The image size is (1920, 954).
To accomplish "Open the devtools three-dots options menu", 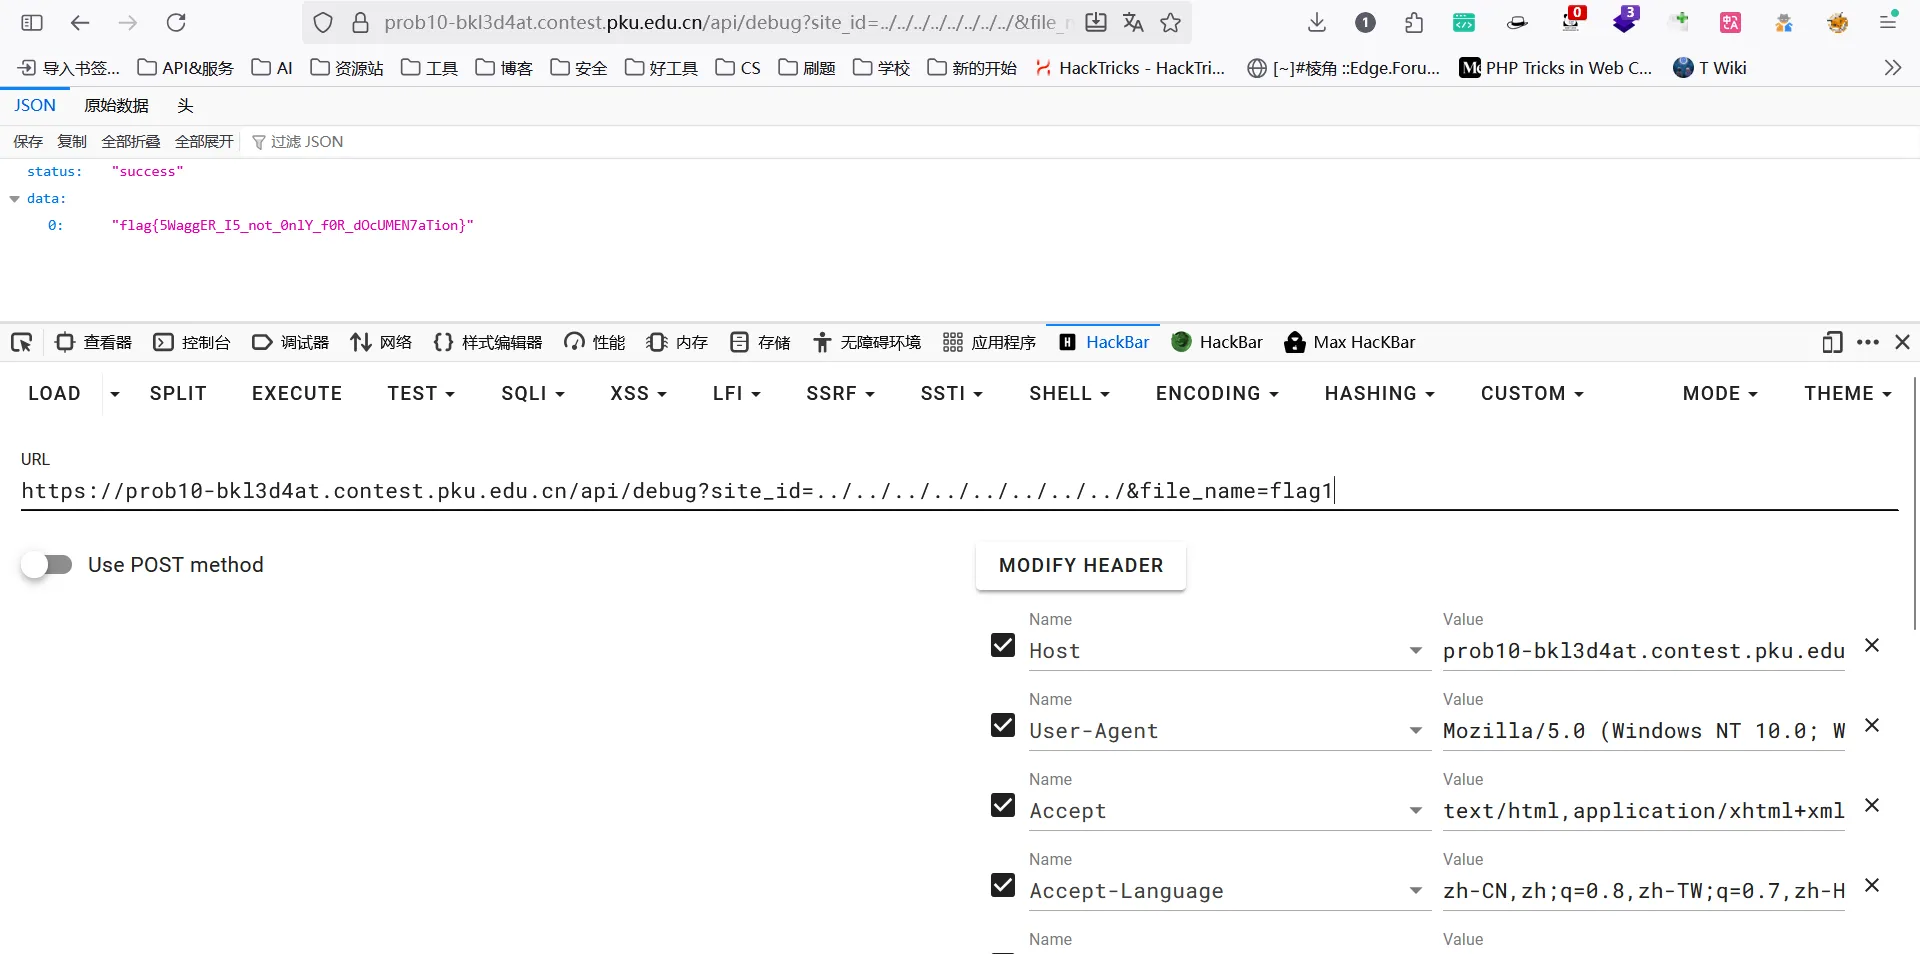I will pyautogui.click(x=1867, y=343).
